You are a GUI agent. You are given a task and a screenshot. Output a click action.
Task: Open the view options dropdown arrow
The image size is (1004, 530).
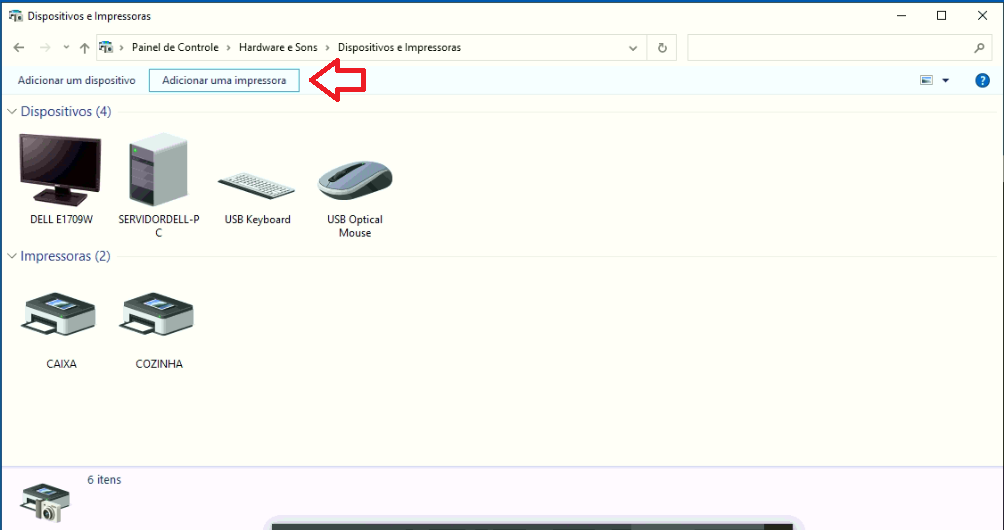point(946,81)
